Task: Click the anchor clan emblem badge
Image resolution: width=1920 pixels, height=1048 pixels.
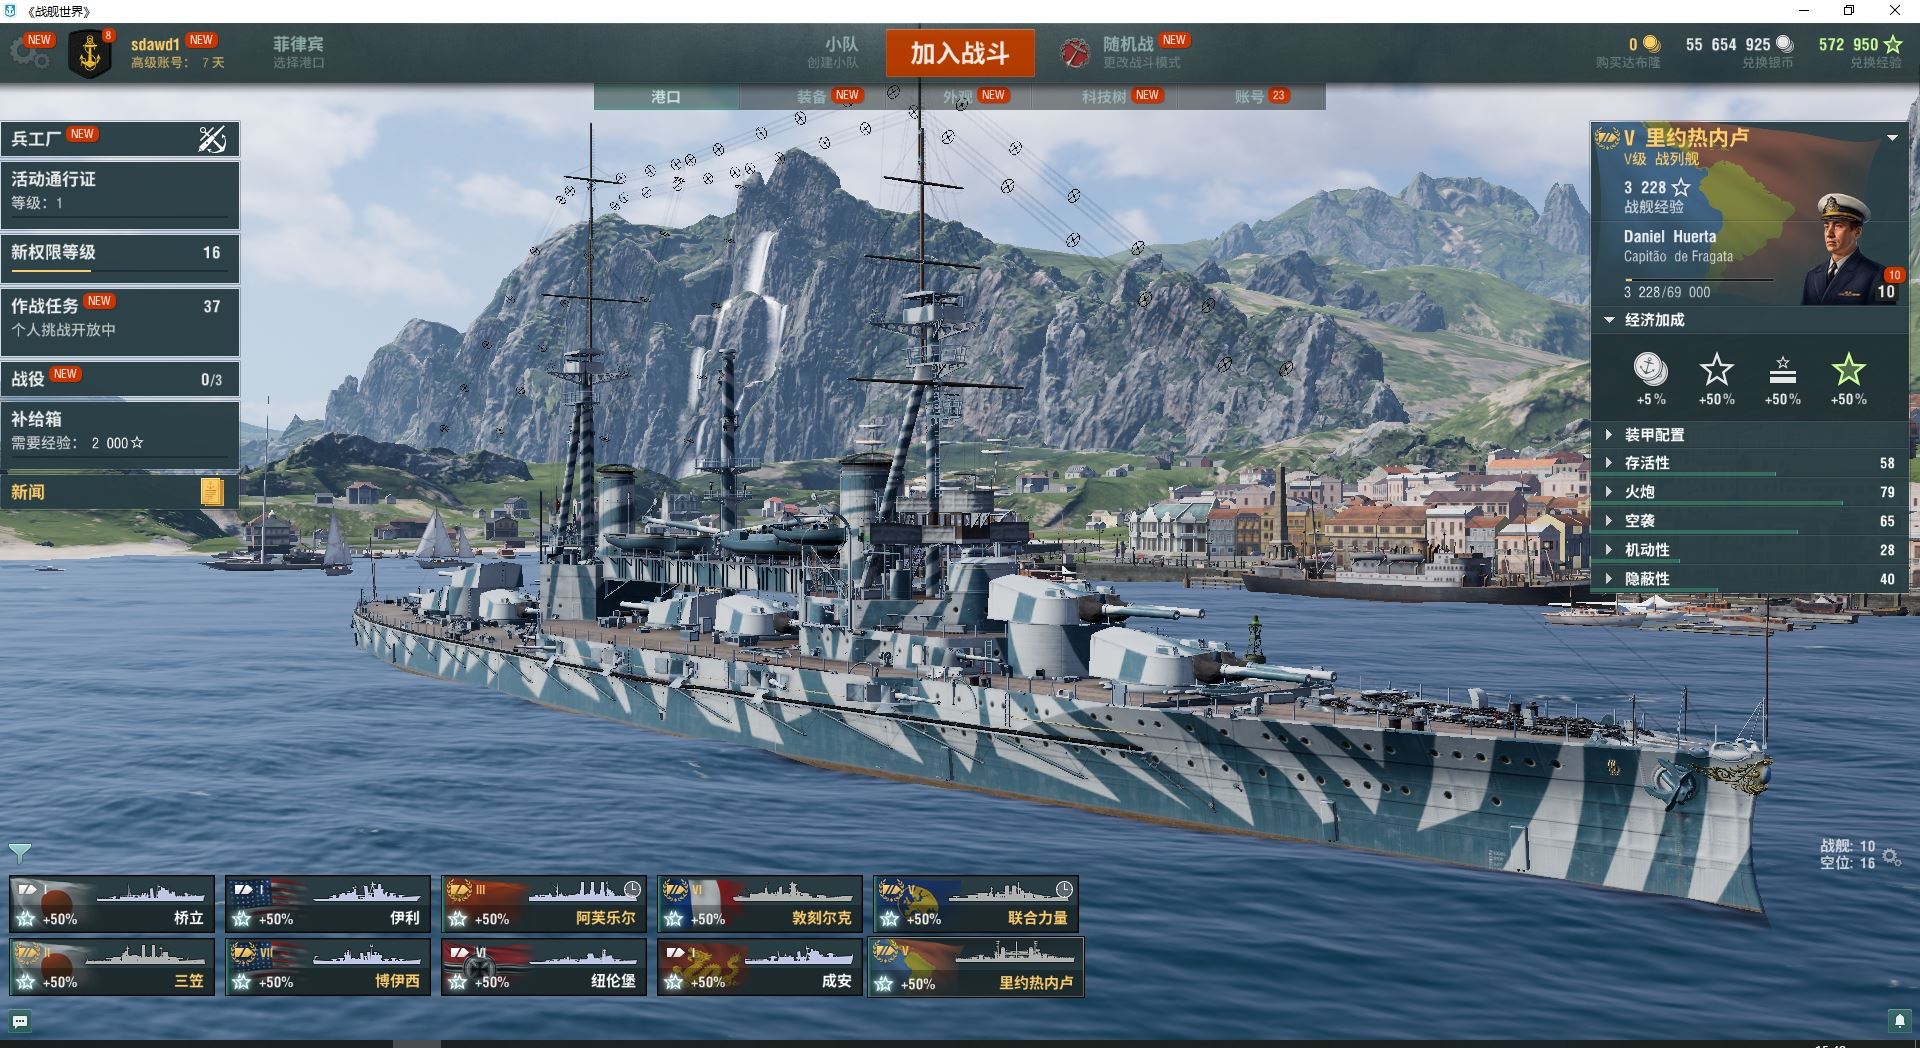Action: (x=90, y=54)
